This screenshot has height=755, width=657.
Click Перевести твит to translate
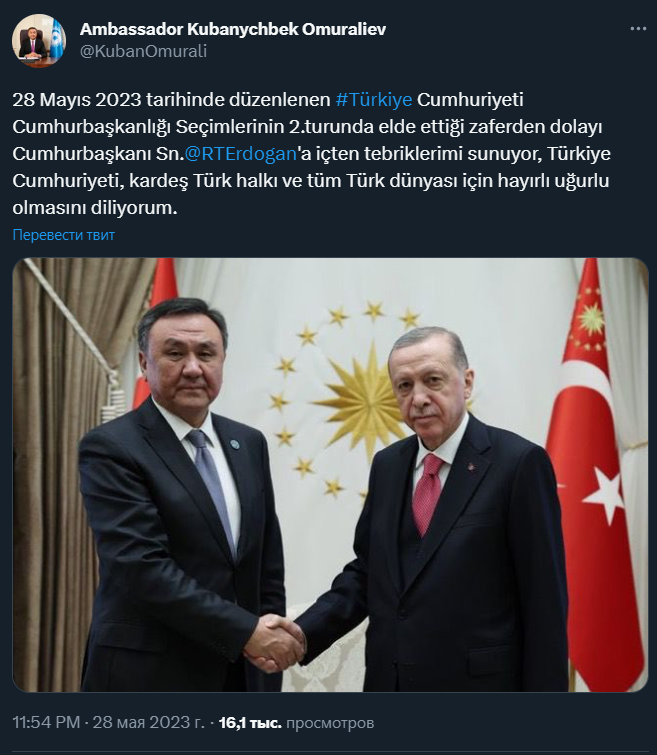pyautogui.click(x=64, y=235)
